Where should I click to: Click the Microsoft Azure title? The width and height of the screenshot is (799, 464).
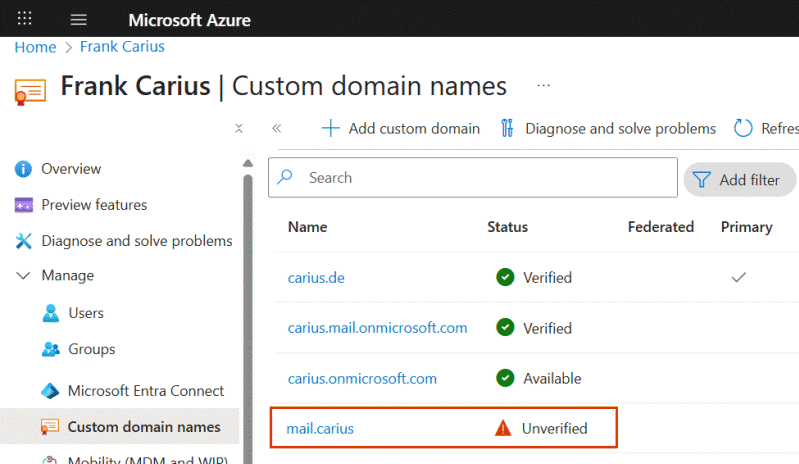190,20
